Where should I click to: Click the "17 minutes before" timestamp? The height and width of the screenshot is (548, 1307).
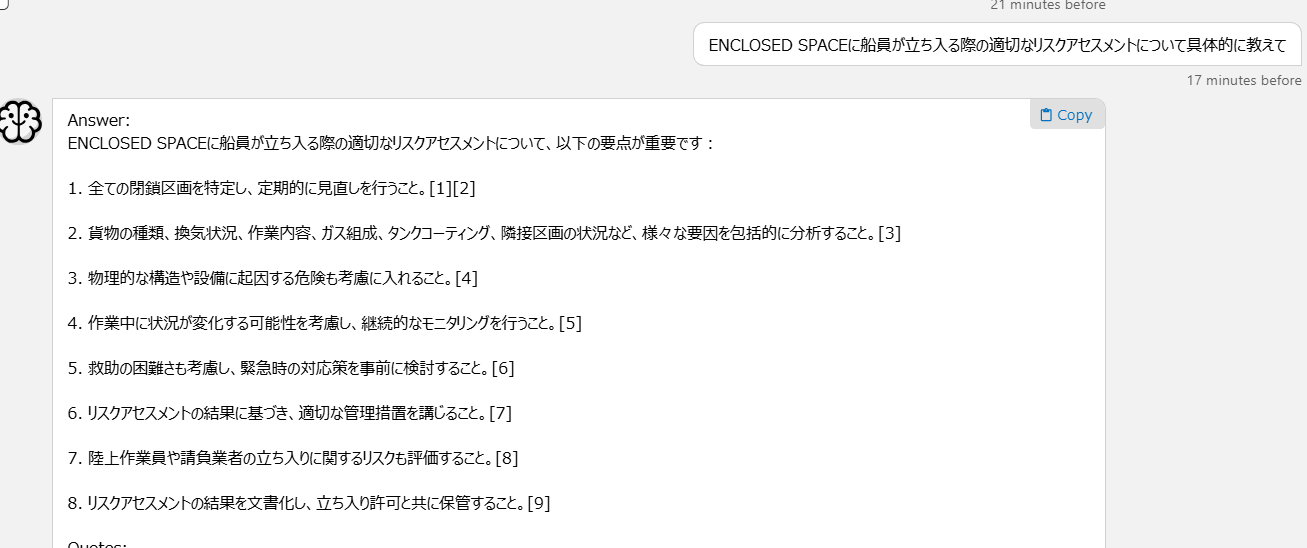[x=1244, y=80]
